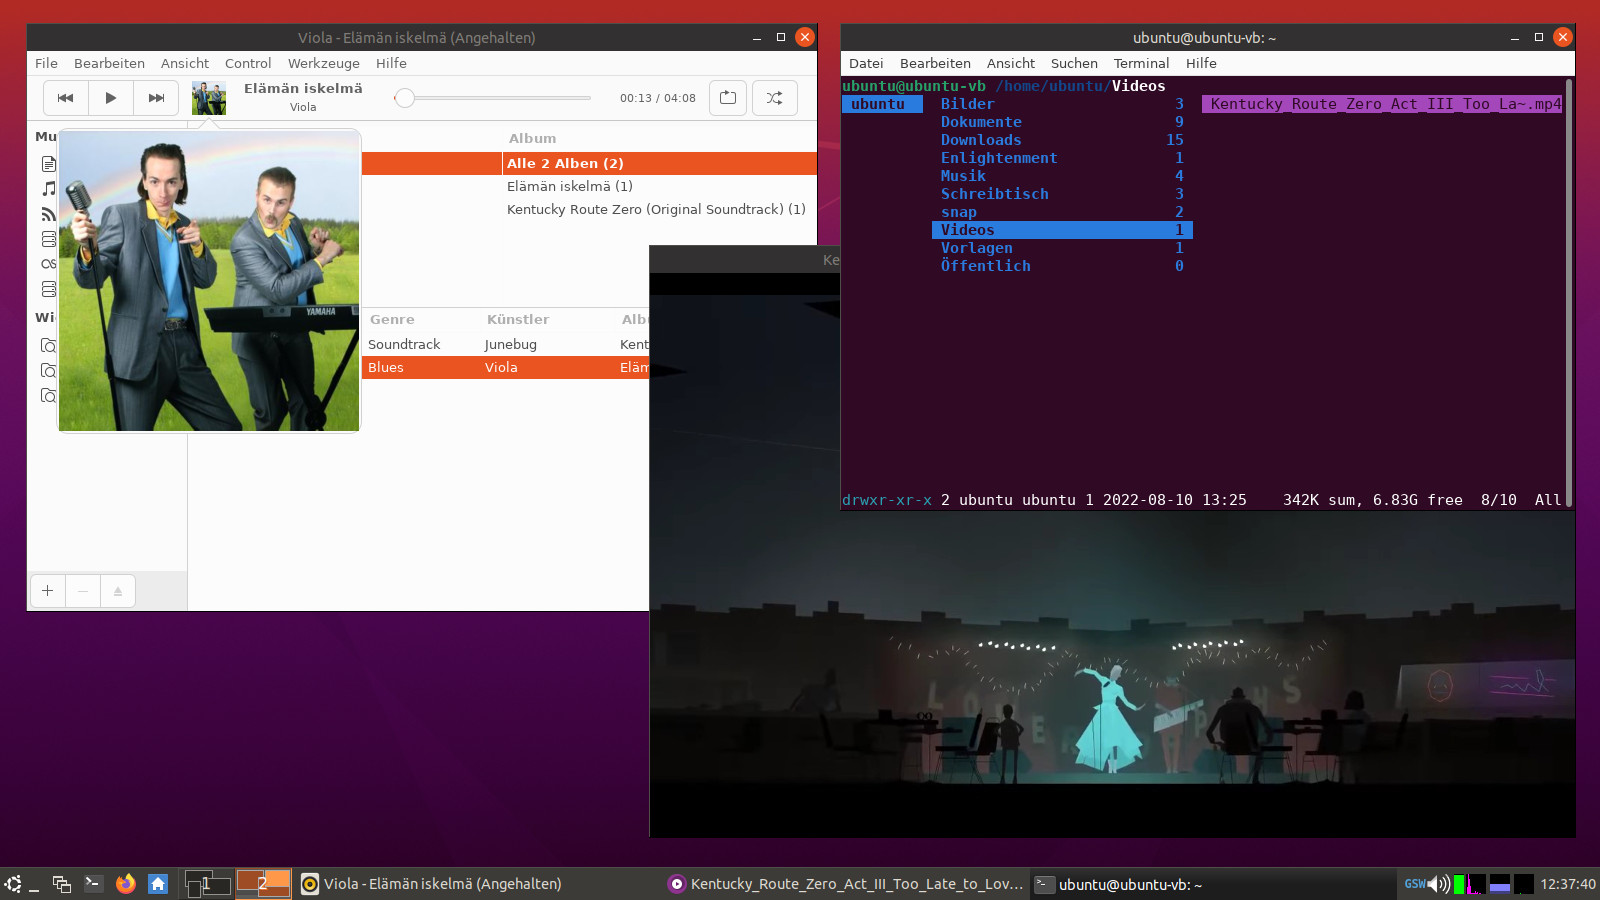This screenshot has height=900, width=1600.
Task: Add a new playlist with plus button
Action: coord(48,591)
